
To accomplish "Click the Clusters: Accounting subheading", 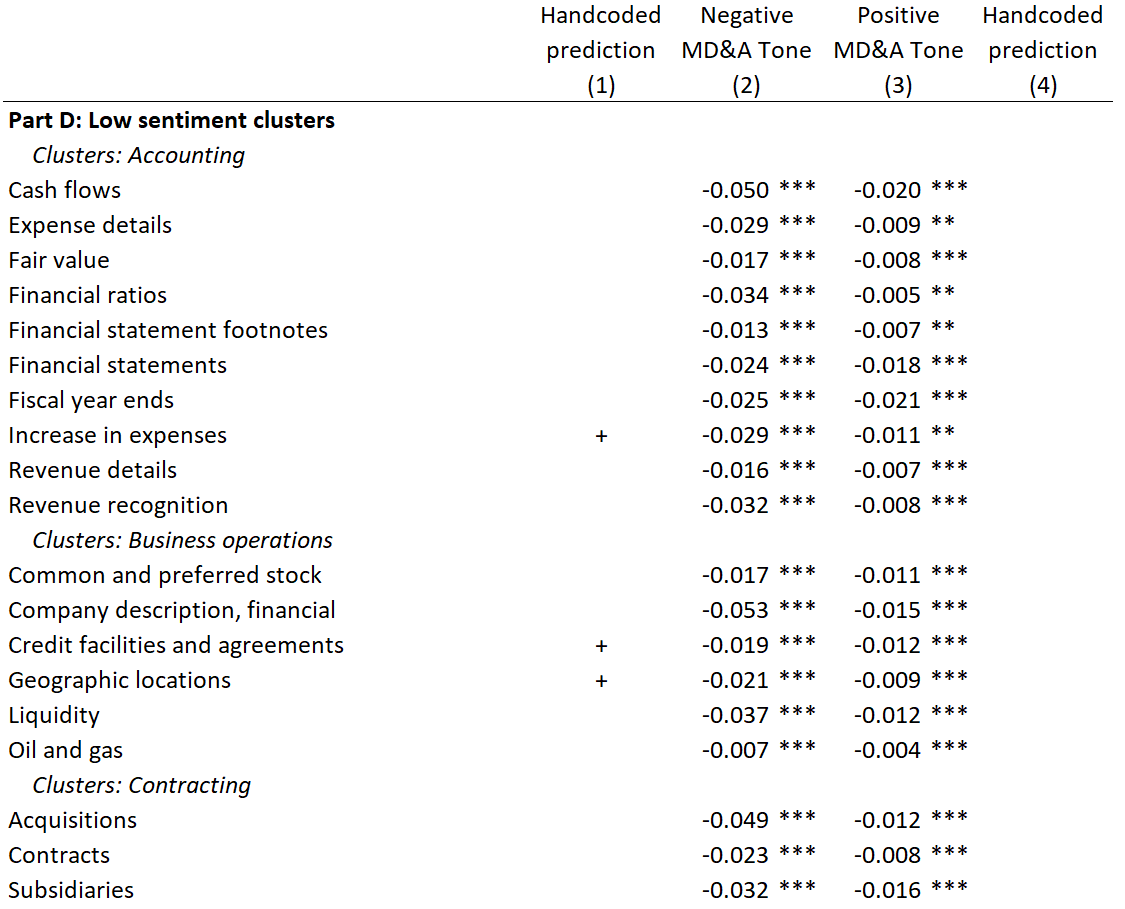I will tap(138, 155).
